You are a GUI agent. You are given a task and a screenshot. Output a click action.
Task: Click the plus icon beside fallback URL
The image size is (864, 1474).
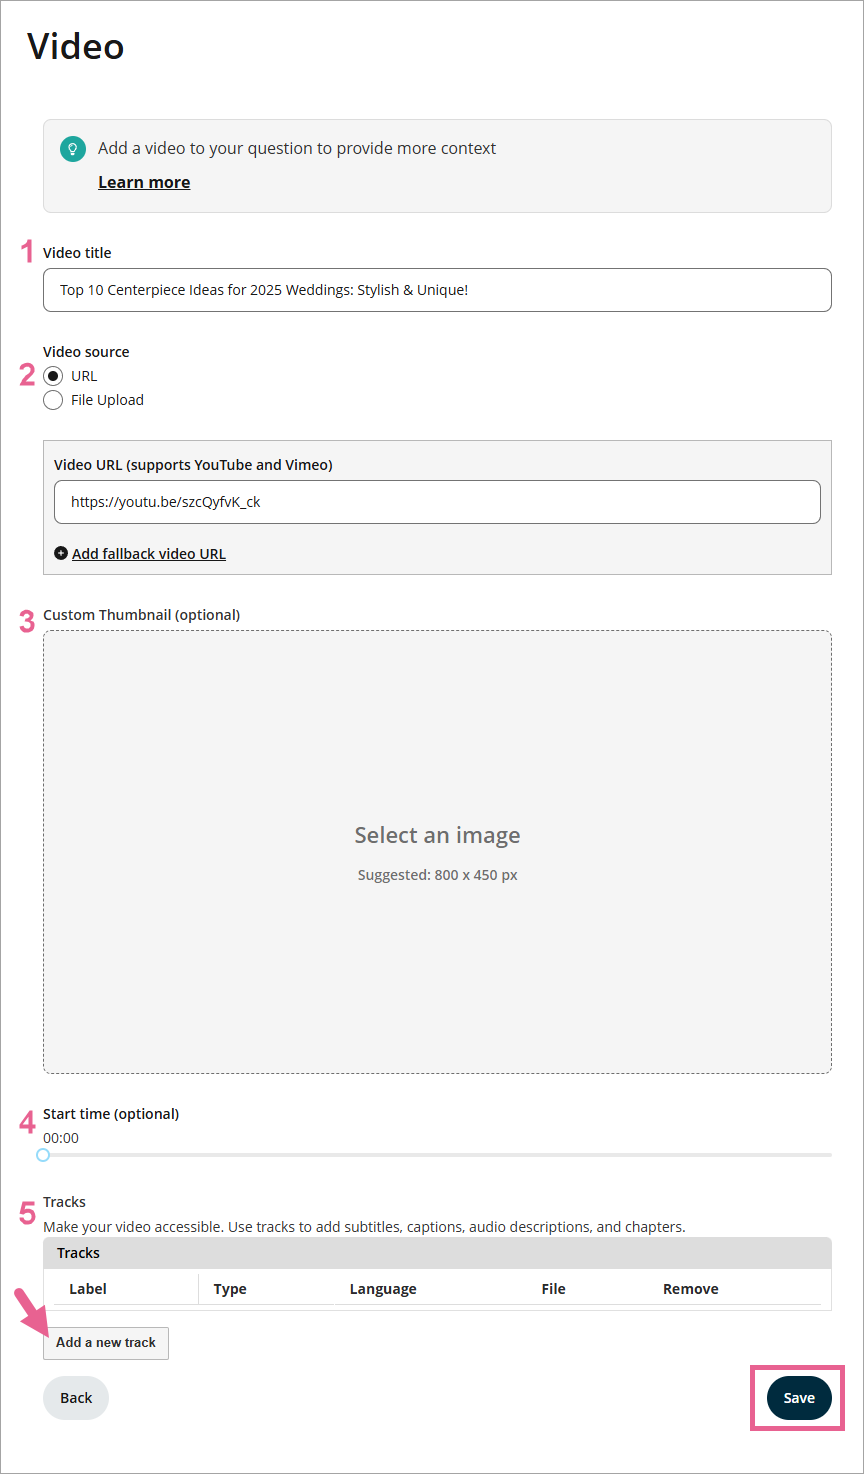[61, 553]
